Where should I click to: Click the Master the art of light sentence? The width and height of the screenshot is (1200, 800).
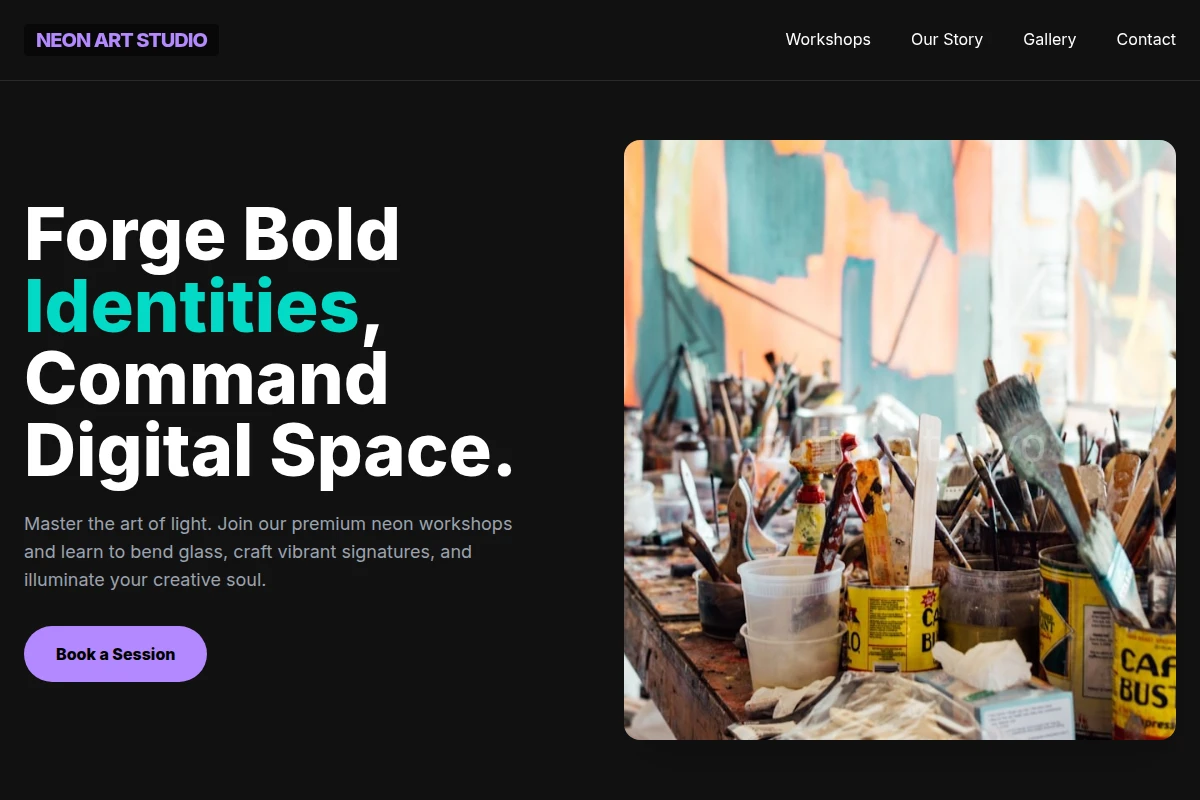tap(118, 524)
